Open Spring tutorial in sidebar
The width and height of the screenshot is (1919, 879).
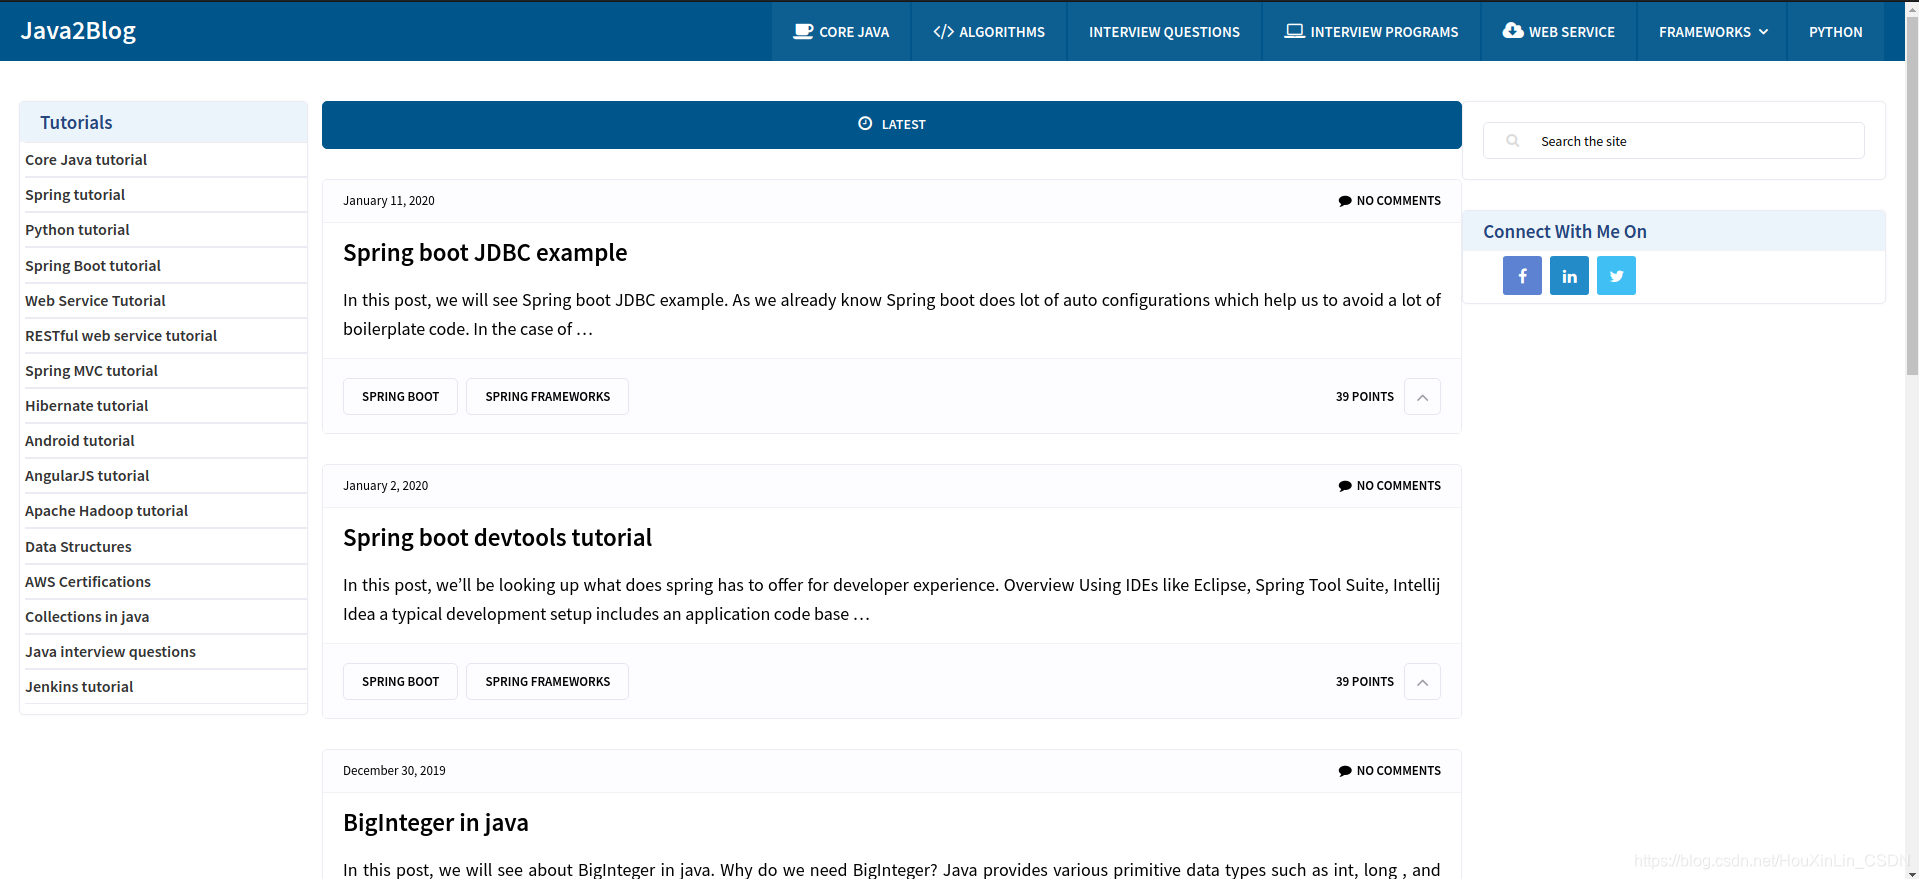tap(75, 195)
